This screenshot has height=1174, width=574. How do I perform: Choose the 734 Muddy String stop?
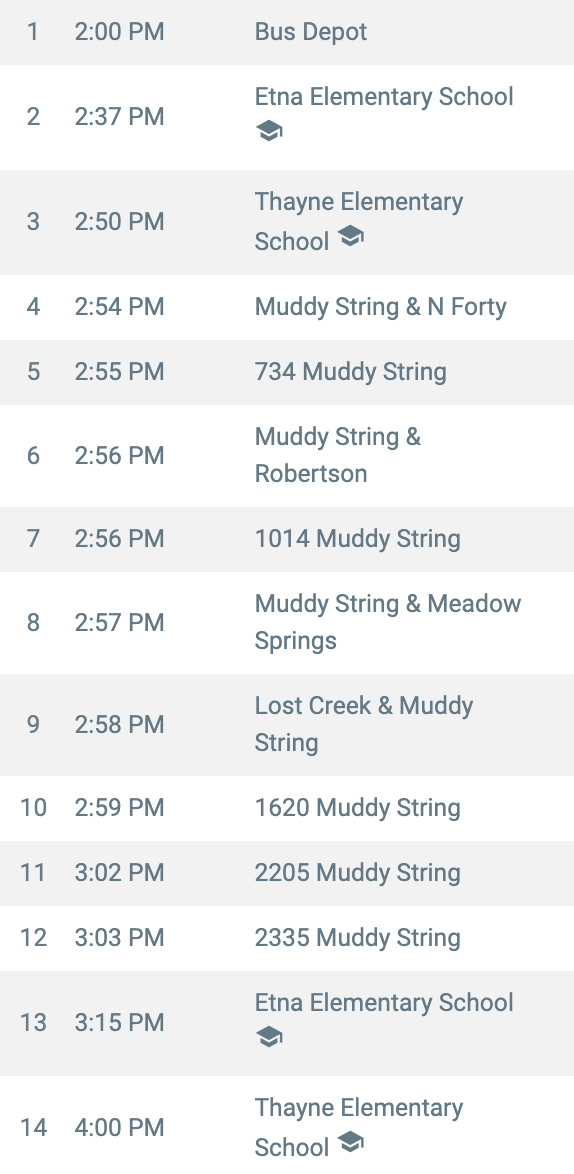(x=287, y=372)
